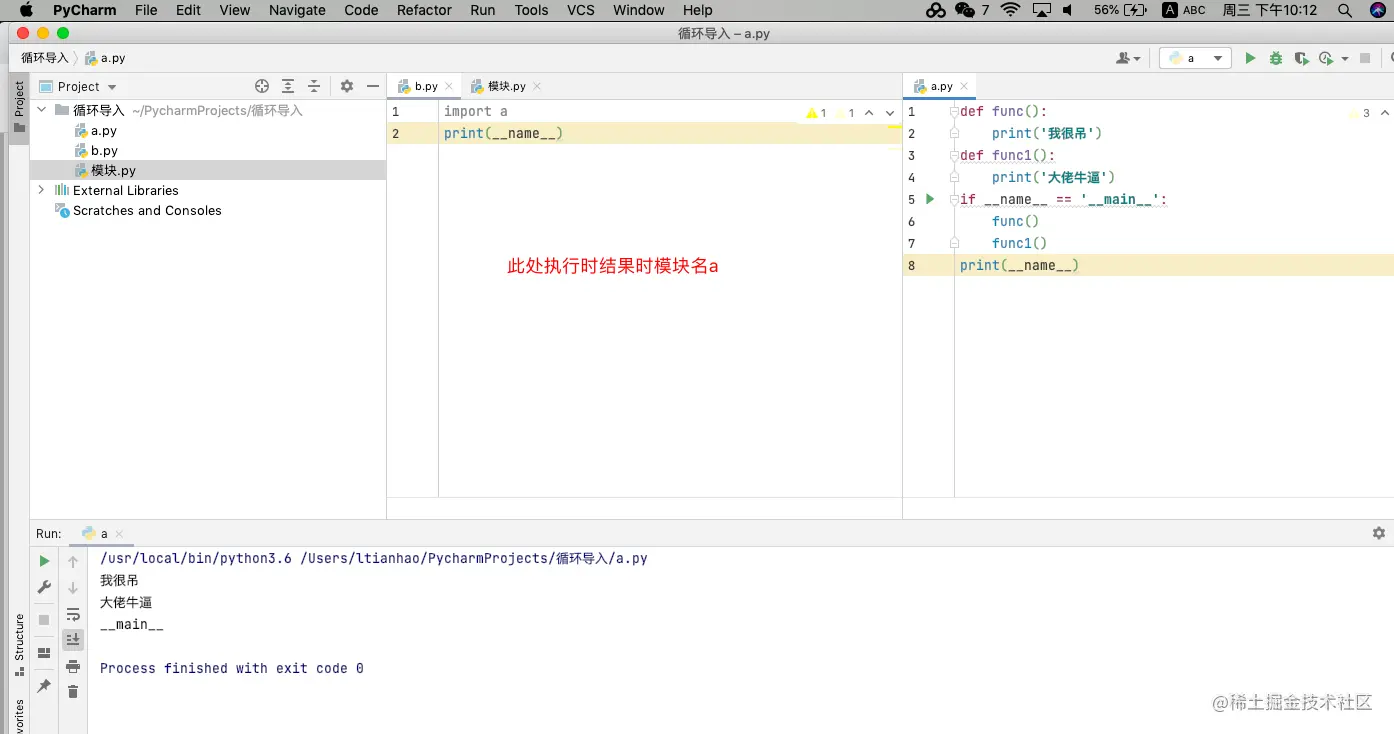The image size is (1394, 734).
Task: Expand External Libraries node
Action: (42, 190)
